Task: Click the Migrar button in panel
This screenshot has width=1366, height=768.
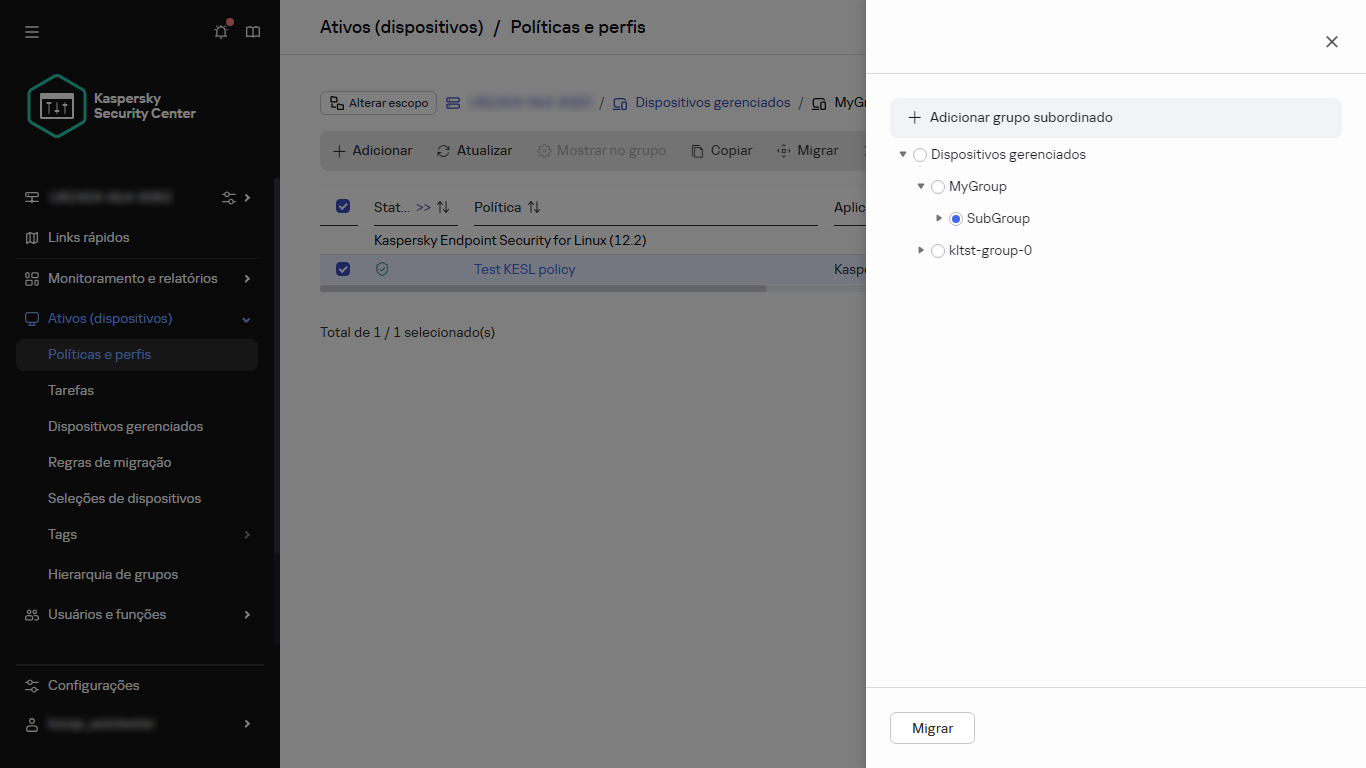Action: pyautogui.click(x=932, y=728)
